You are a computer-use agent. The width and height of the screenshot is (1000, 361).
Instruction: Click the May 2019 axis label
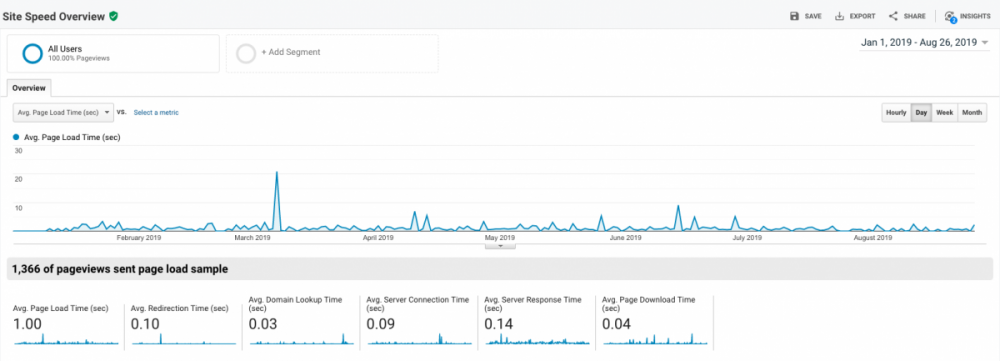[500, 238]
